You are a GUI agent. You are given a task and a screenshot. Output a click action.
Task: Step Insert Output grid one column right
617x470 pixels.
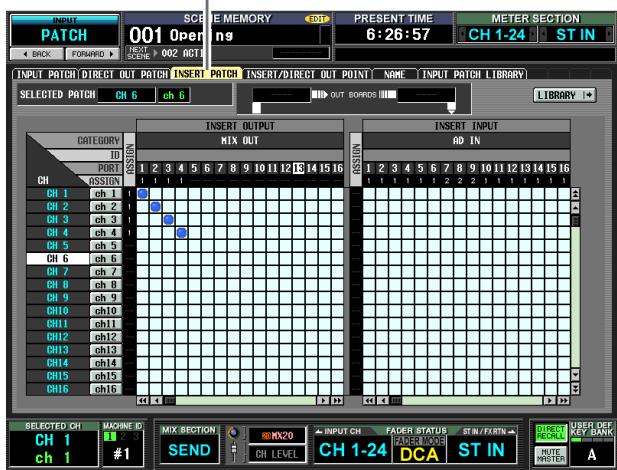point(323,401)
